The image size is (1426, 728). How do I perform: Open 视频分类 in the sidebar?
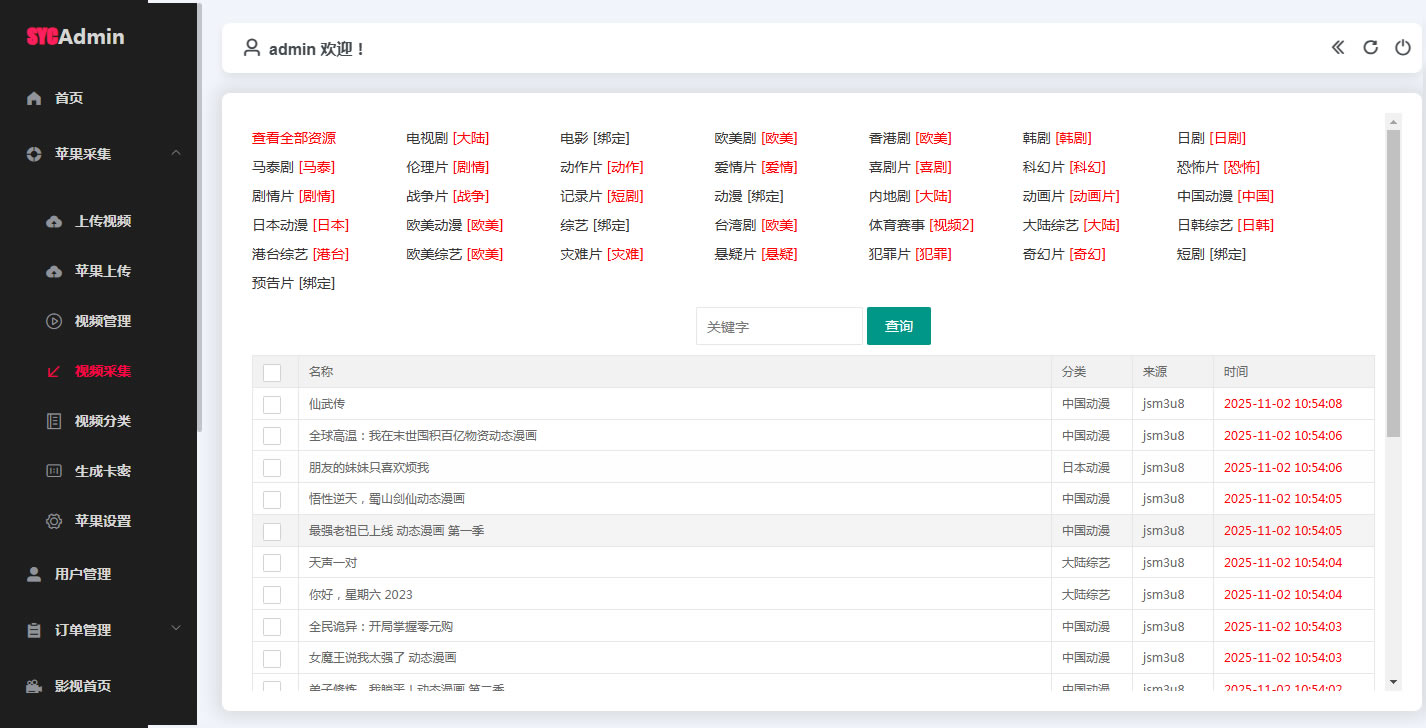coord(102,421)
